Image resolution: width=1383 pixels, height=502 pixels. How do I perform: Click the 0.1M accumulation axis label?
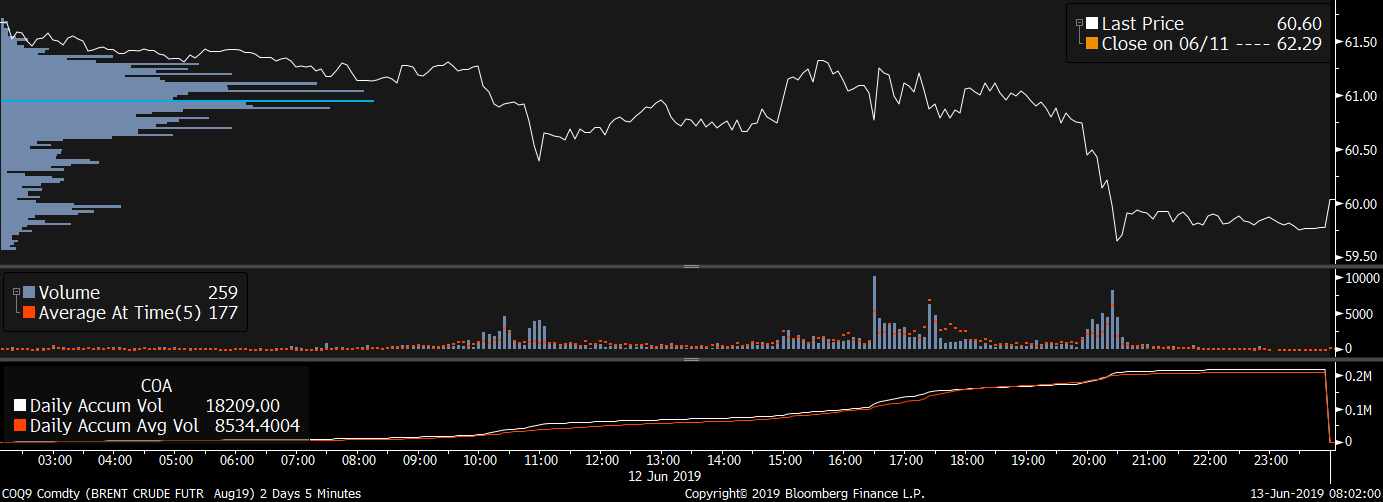[1359, 410]
